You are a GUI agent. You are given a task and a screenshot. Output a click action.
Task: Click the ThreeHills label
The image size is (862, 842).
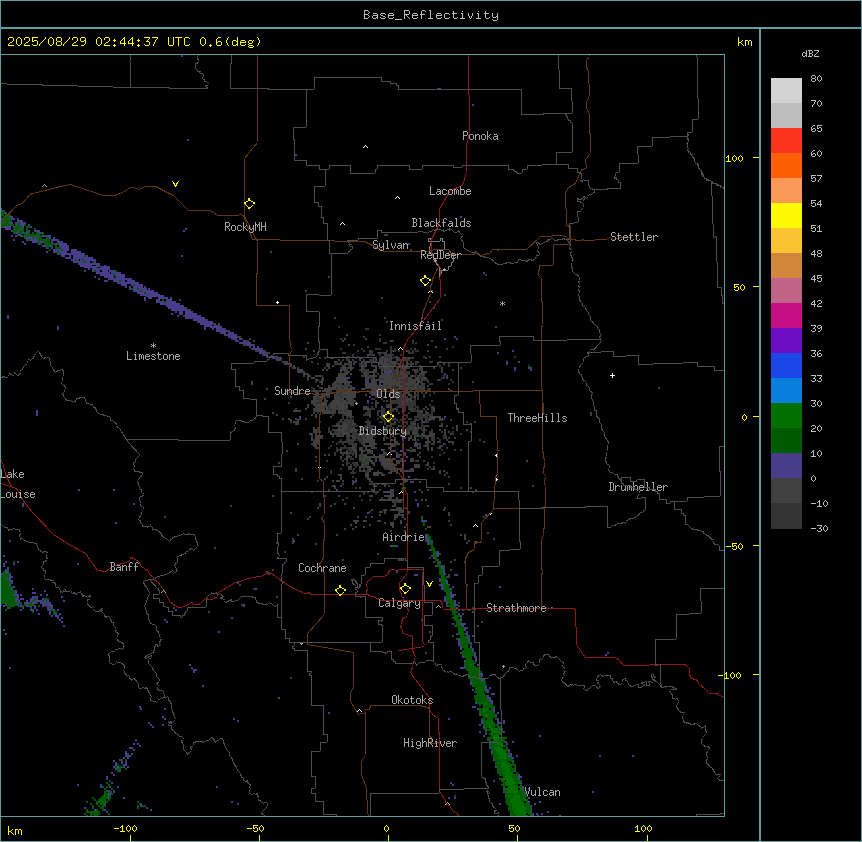tap(537, 418)
